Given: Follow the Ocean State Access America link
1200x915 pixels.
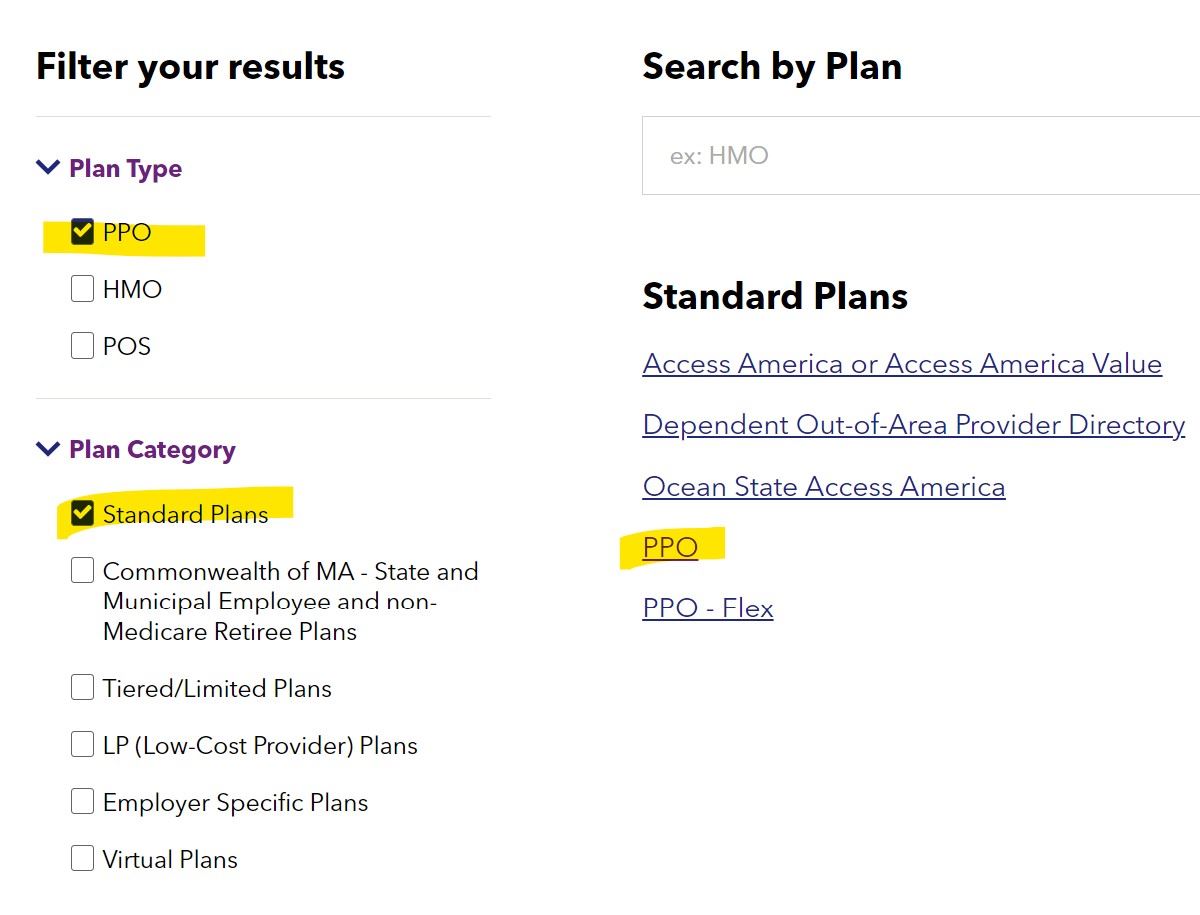Looking at the screenshot, I should pyautogui.click(x=823, y=487).
